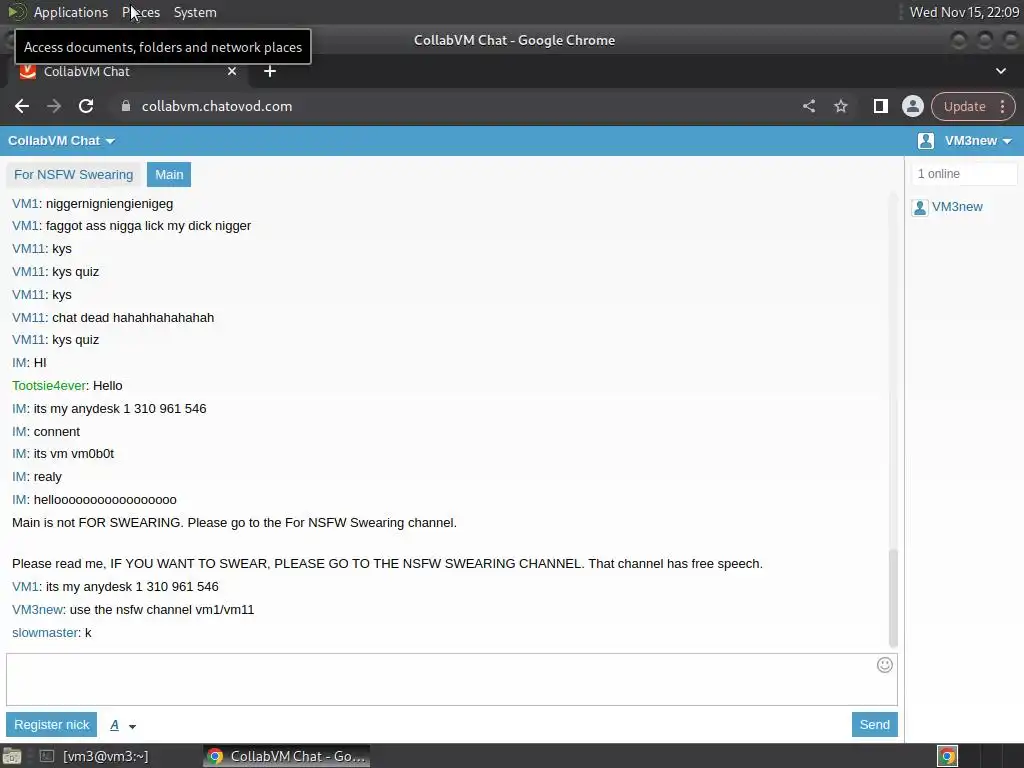This screenshot has width=1024, height=768.
Task: Open vm3@vm3 terminal in taskbar
Action: click(x=94, y=756)
